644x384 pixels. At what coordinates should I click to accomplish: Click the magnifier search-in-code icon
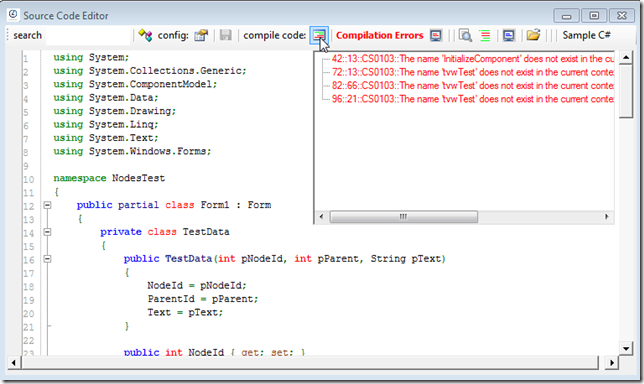pos(465,36)
